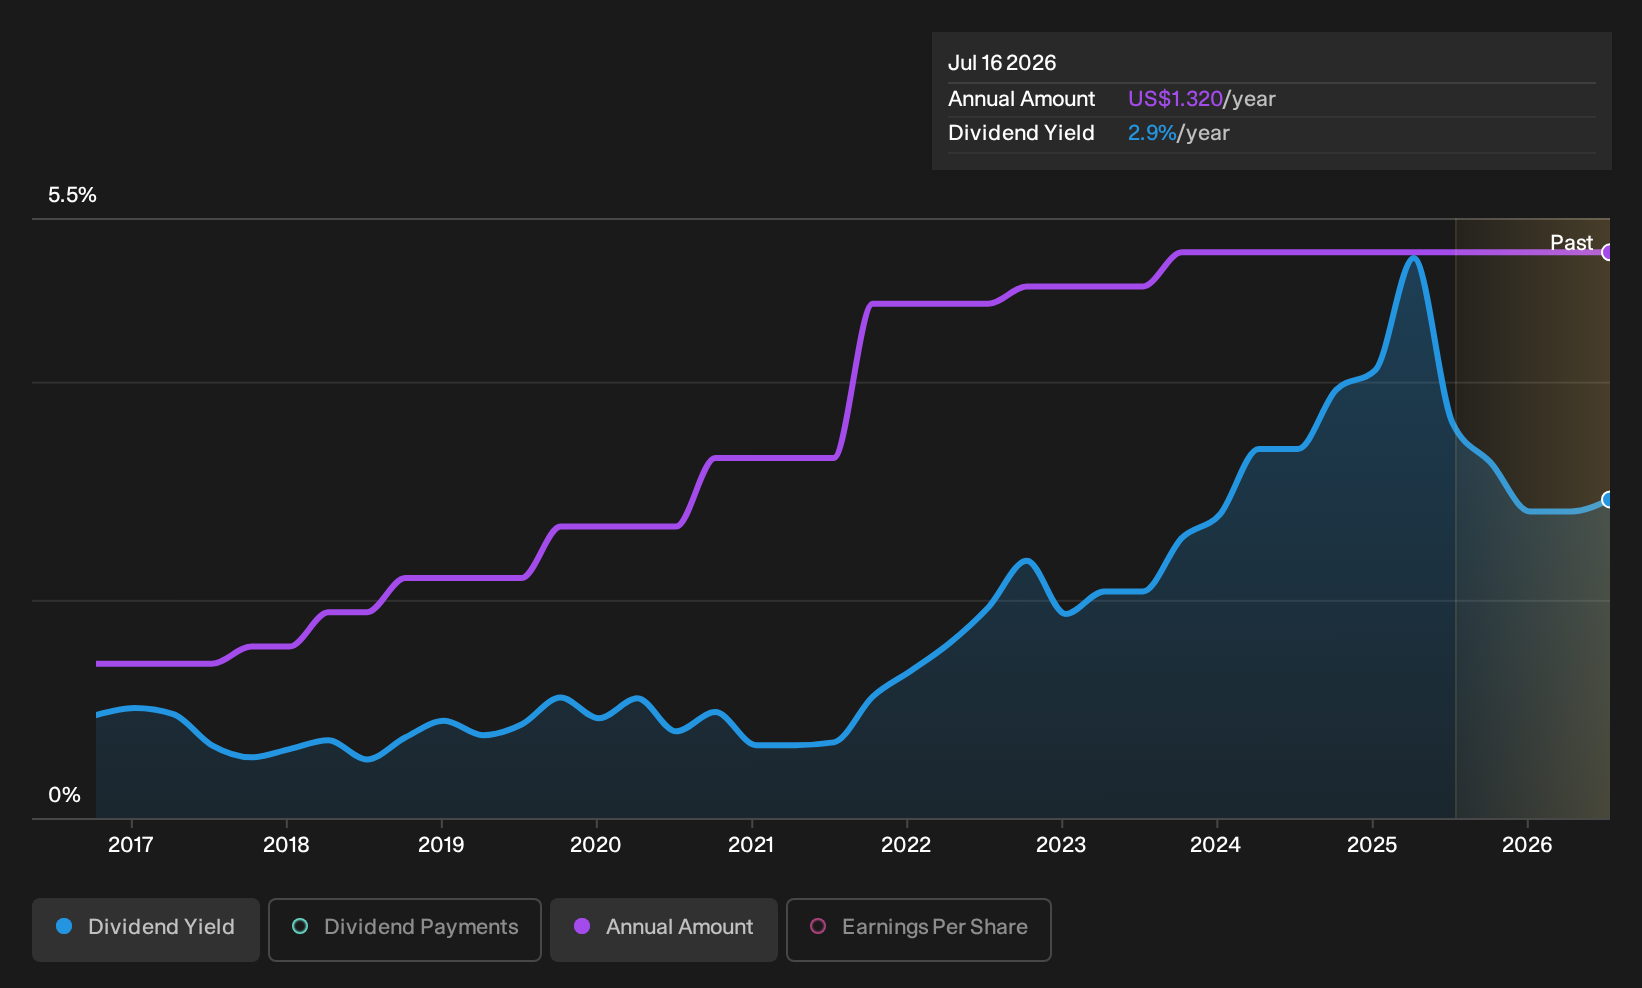Click the 'Dividend Yield' tooltip row label
This screenshot has width=1642, height=988.
pos(1021,133)
